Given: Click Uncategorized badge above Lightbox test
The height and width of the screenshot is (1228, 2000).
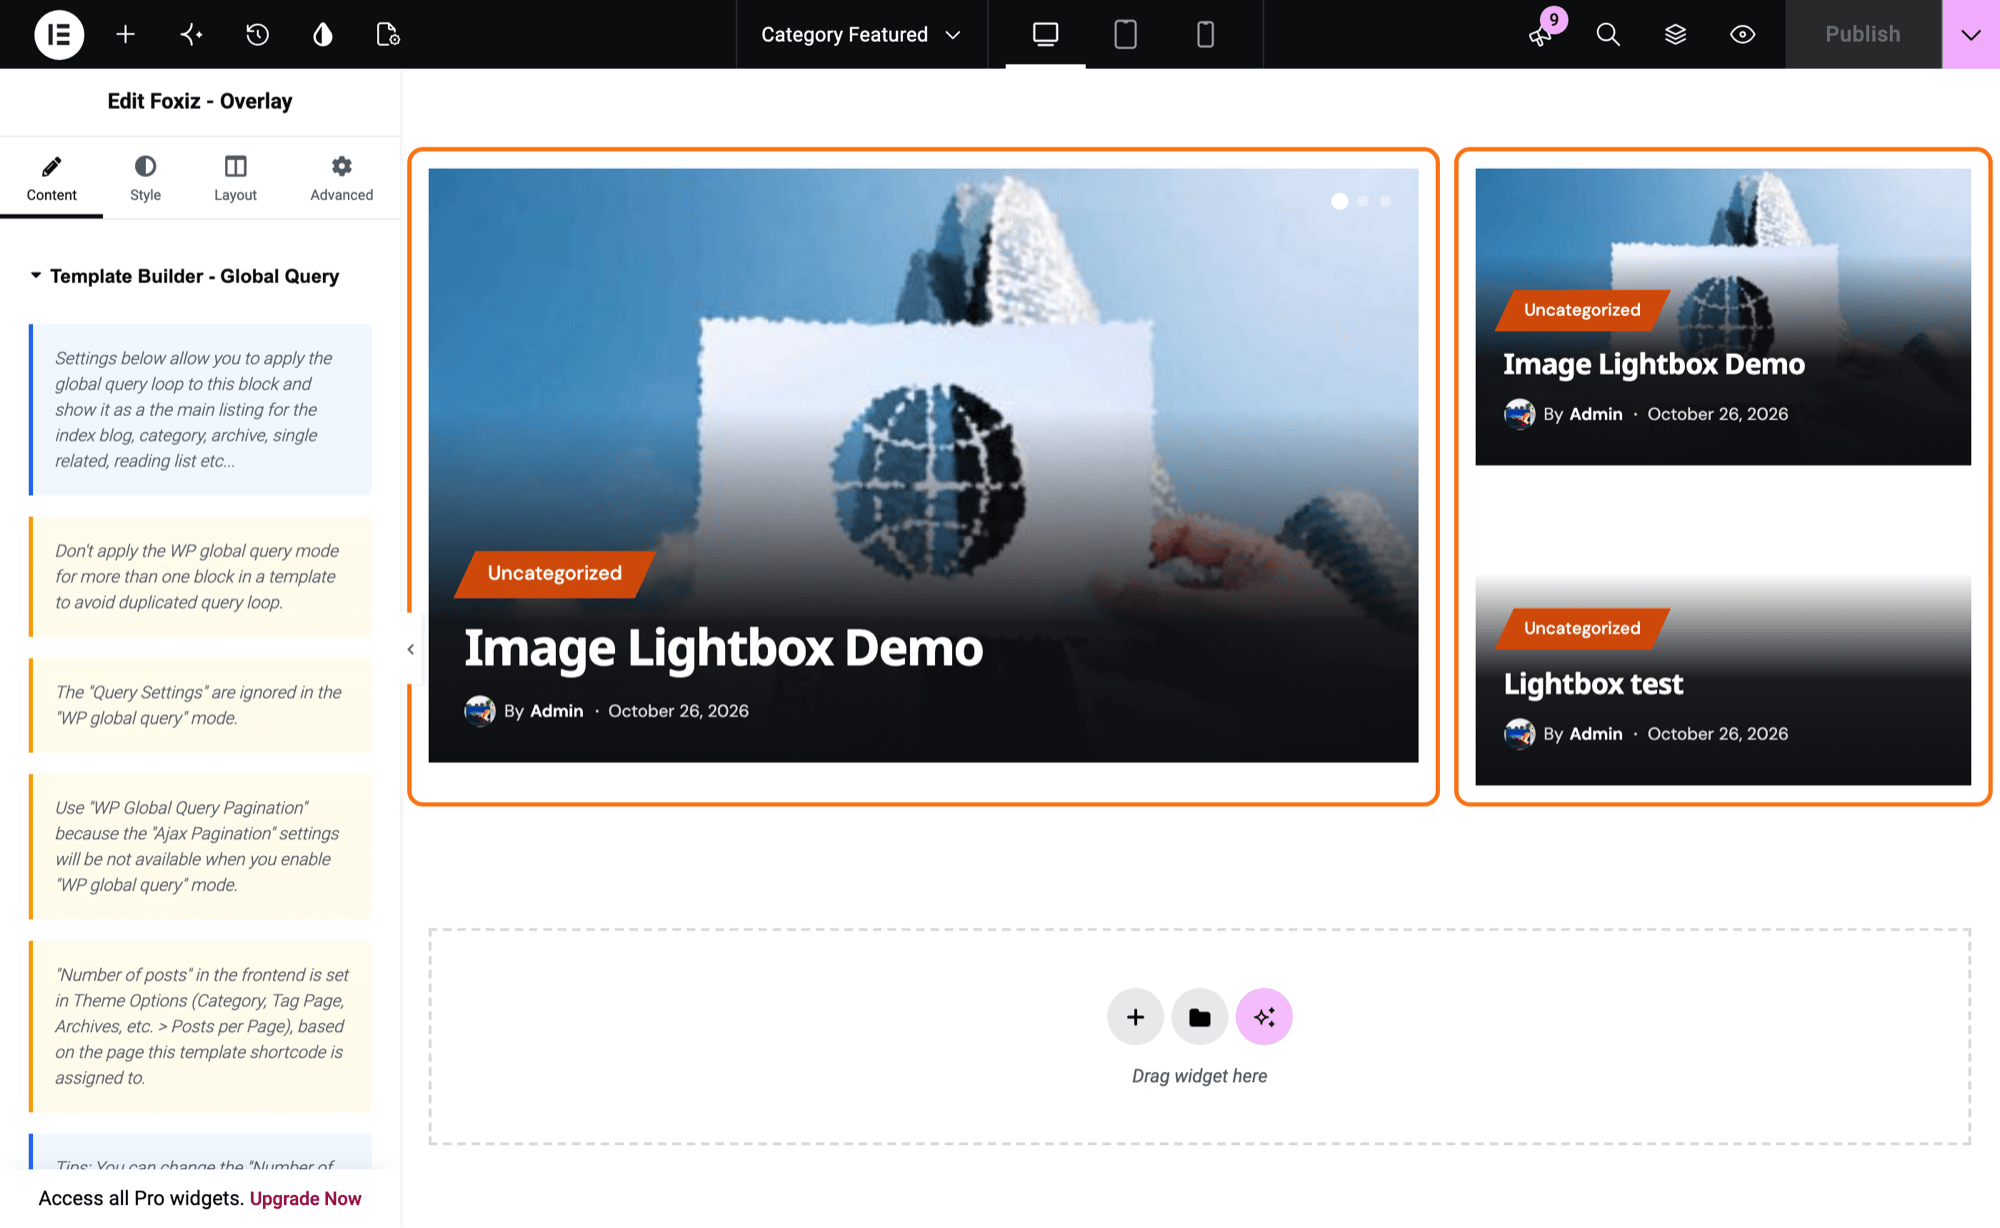Looking at the screenshot, I should coord(1582,628).
